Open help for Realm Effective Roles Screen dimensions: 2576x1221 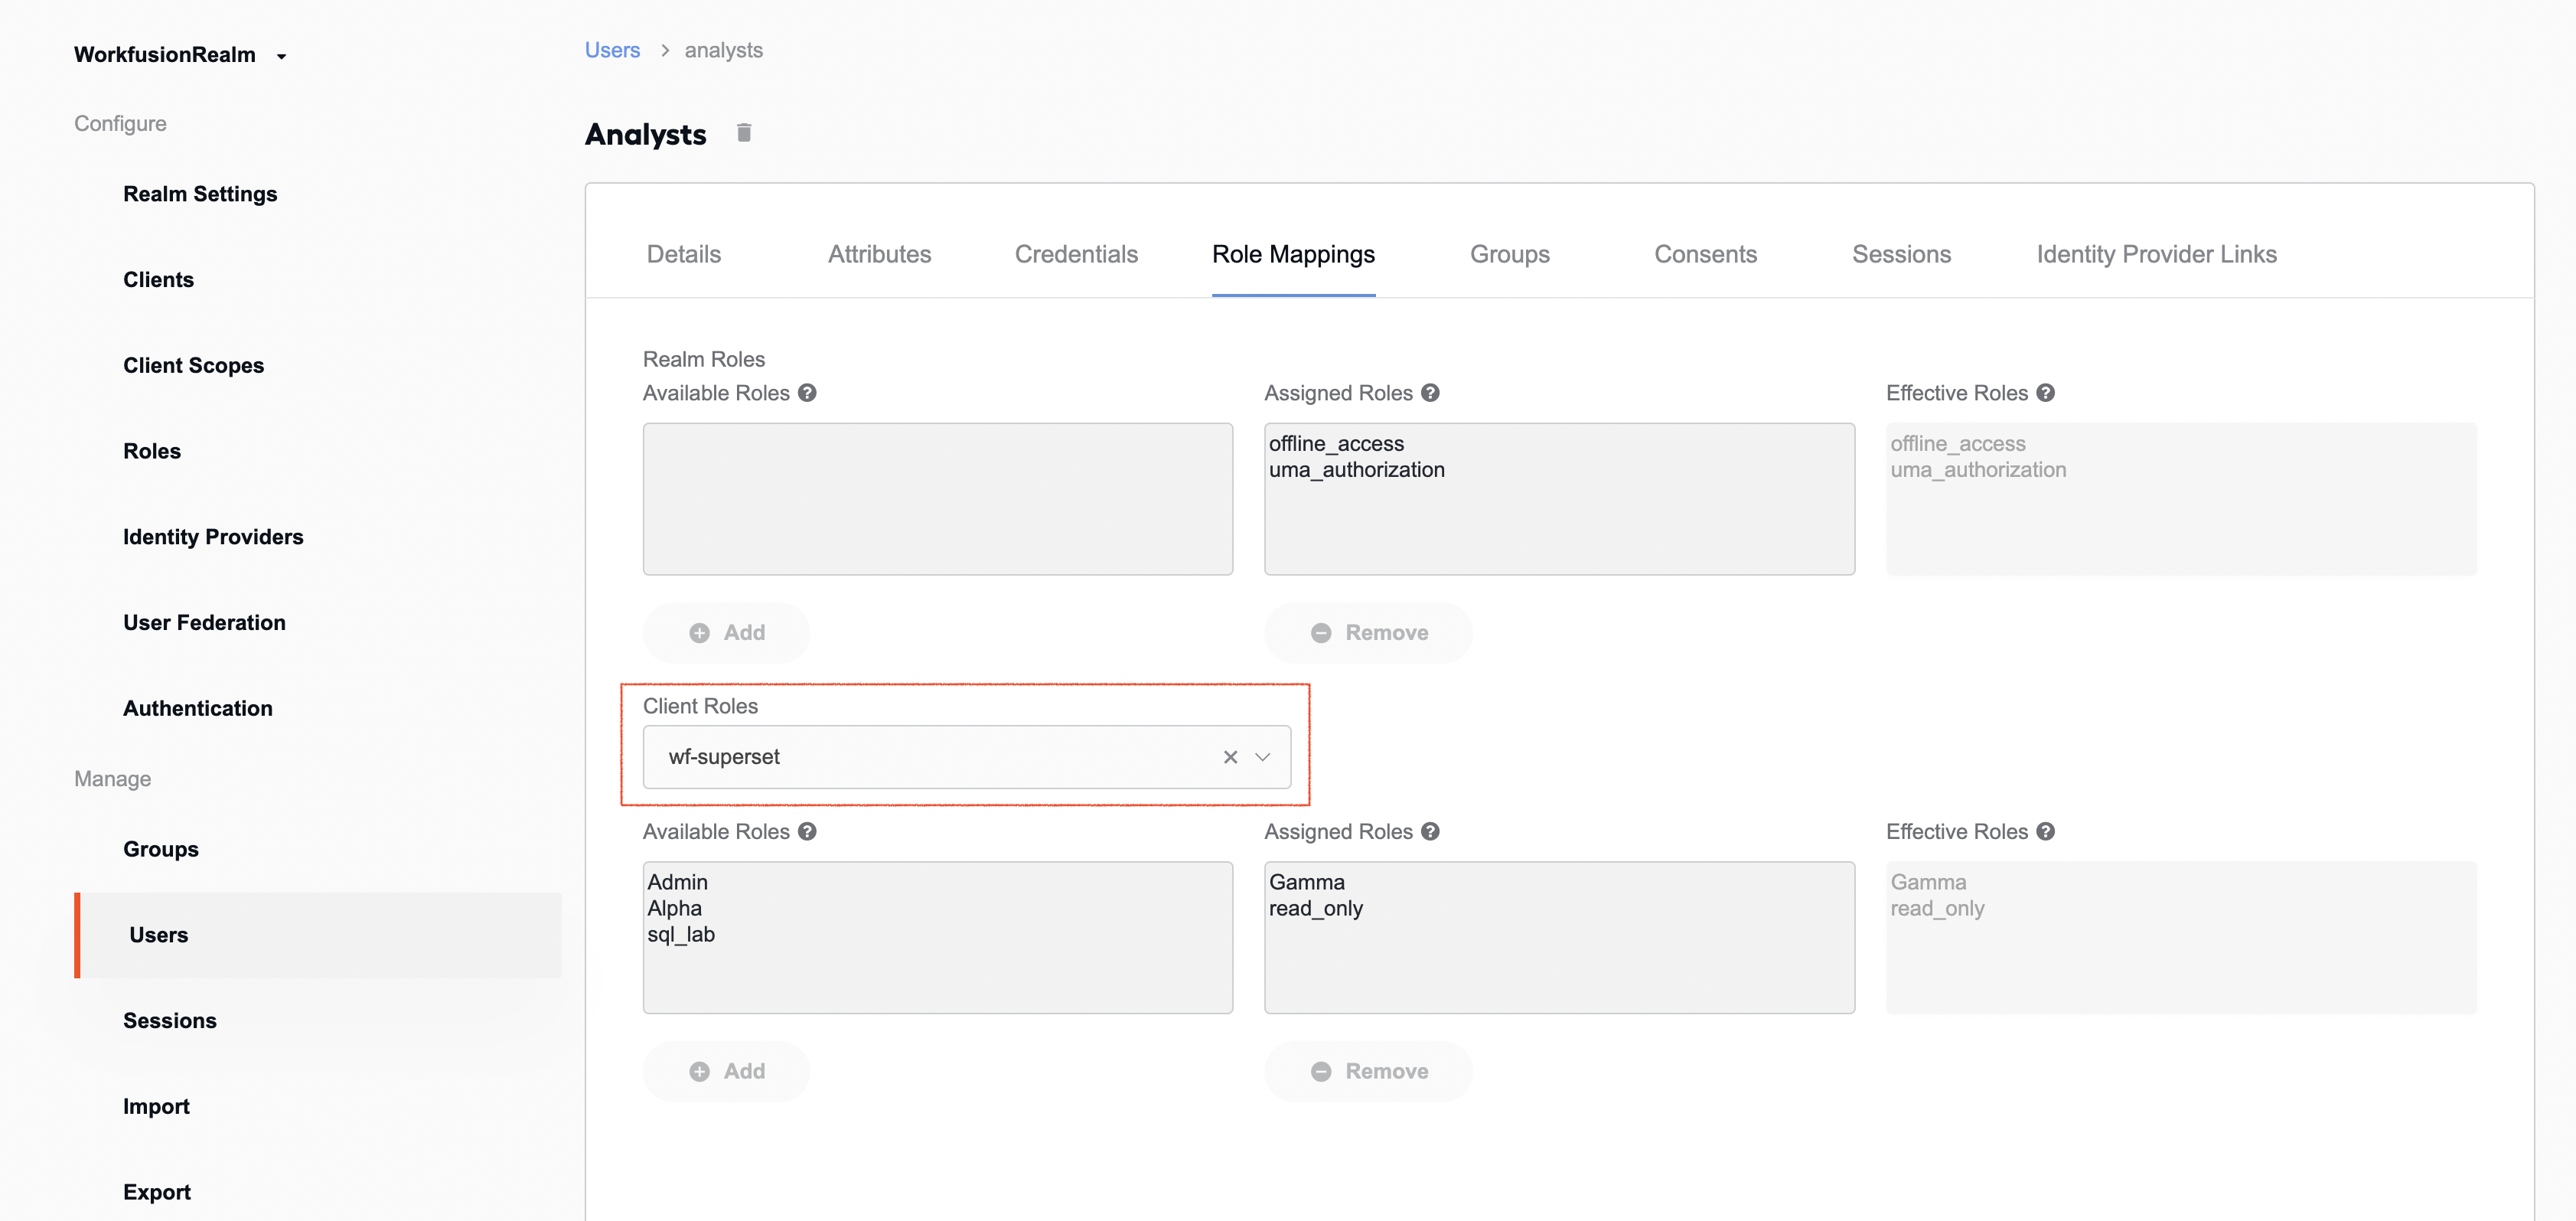(x=2045, y=393)
